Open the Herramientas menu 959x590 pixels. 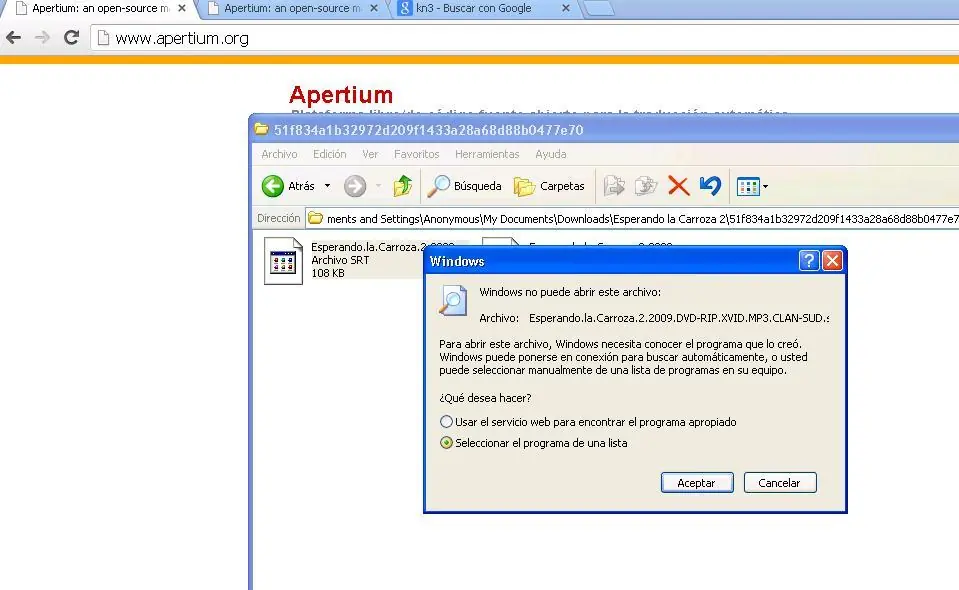487,154
